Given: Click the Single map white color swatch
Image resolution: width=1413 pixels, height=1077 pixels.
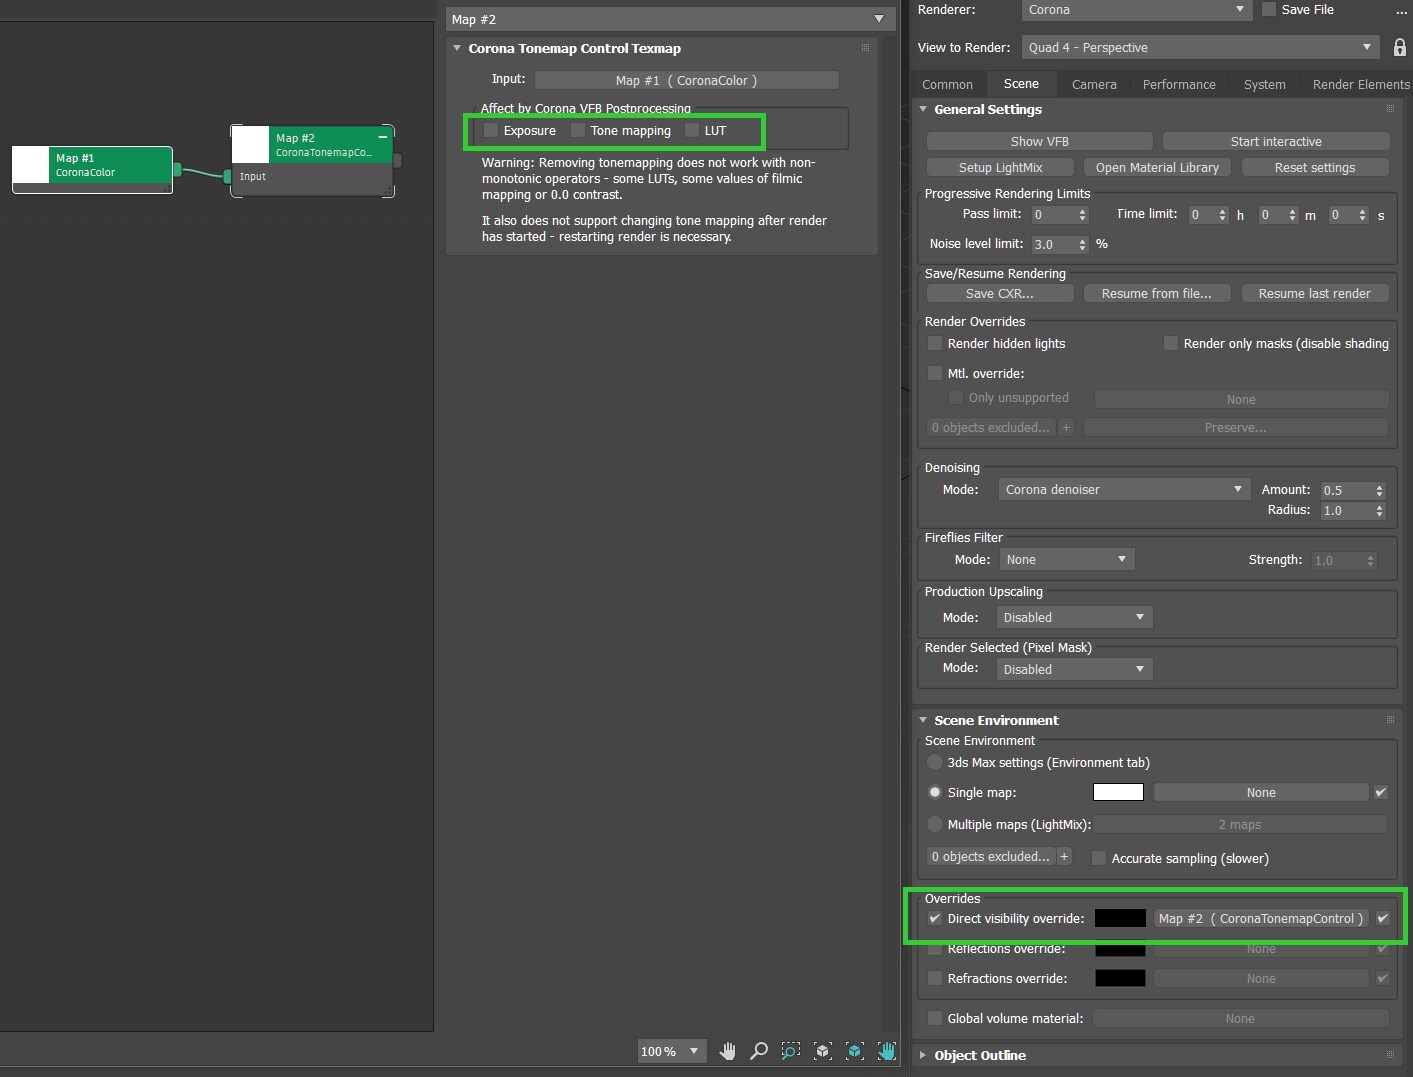Looking at the screenshot, I should (1118, 792).
